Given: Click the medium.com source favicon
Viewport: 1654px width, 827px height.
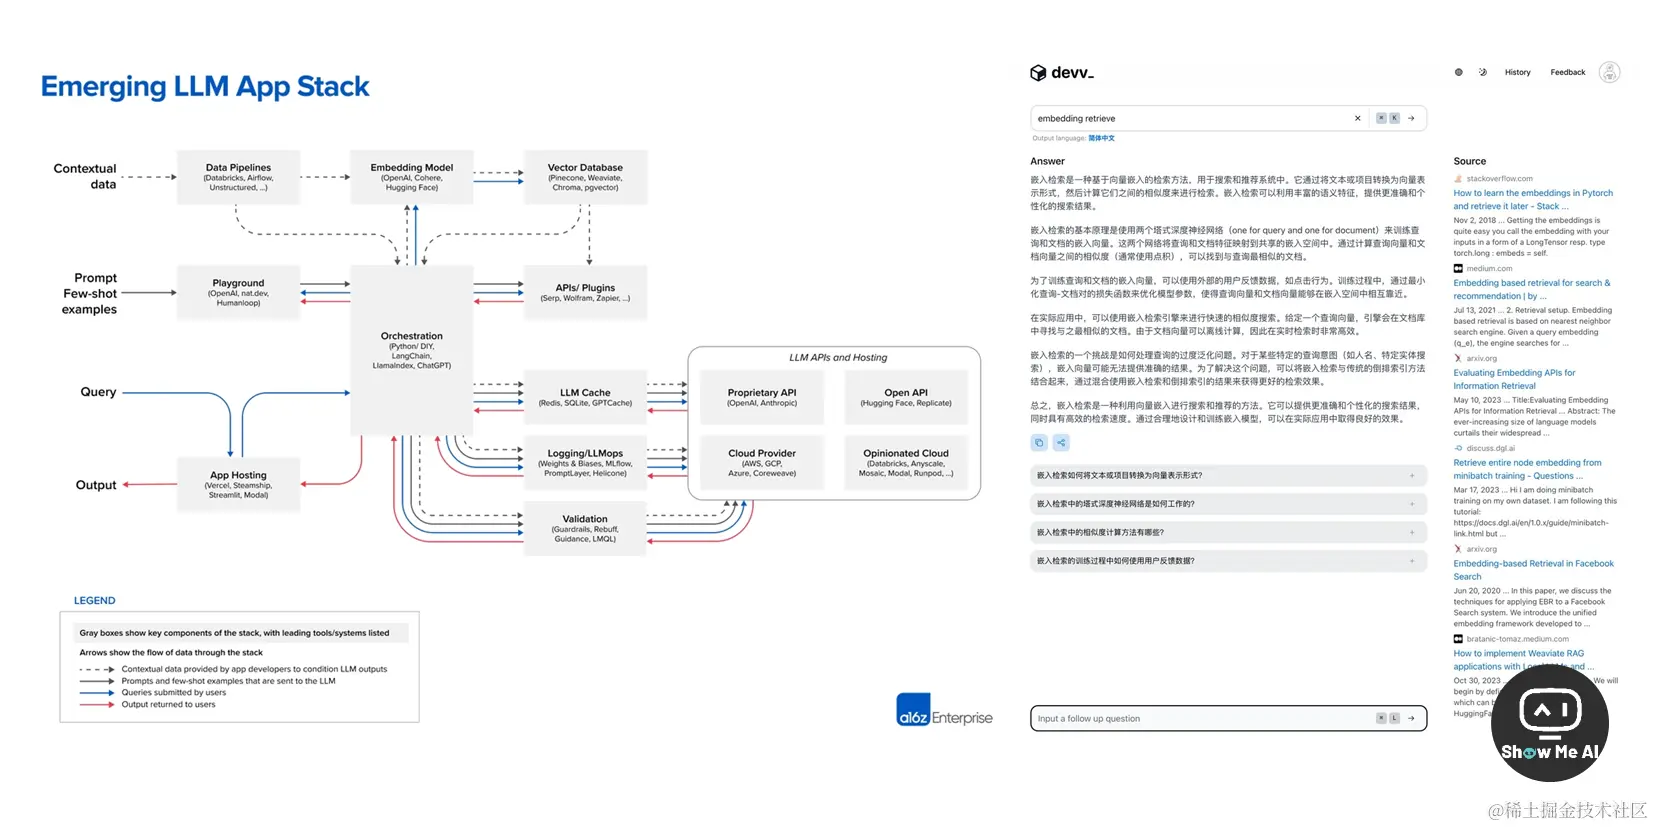Looking at the screenshot, I should click(x=1458, y=268).
